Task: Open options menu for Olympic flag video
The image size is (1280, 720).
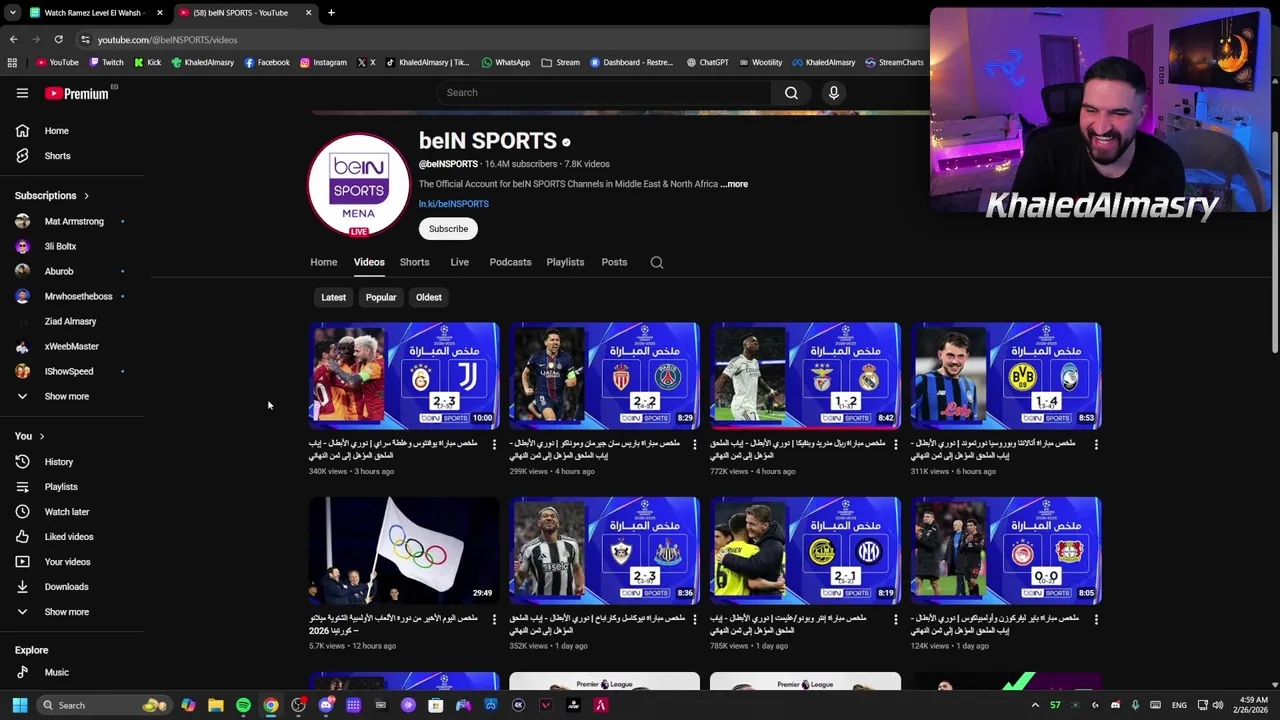Action: click(494, 619)
